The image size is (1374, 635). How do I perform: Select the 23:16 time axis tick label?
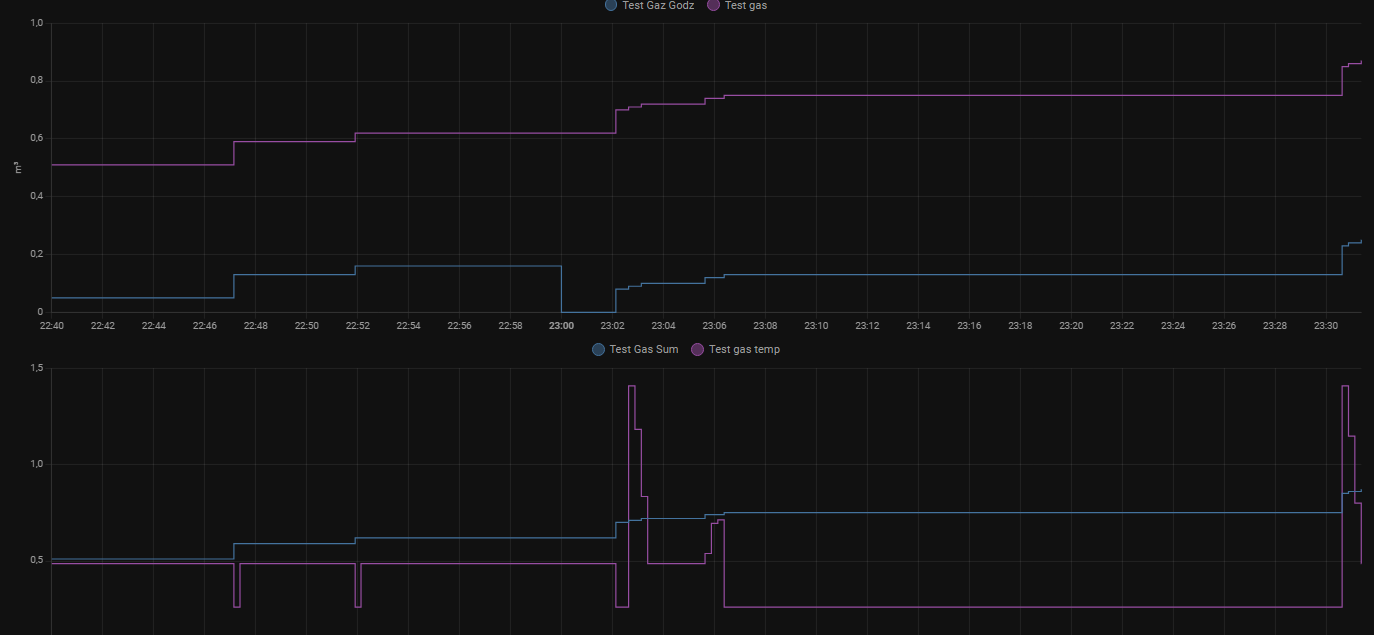point(969,326)
